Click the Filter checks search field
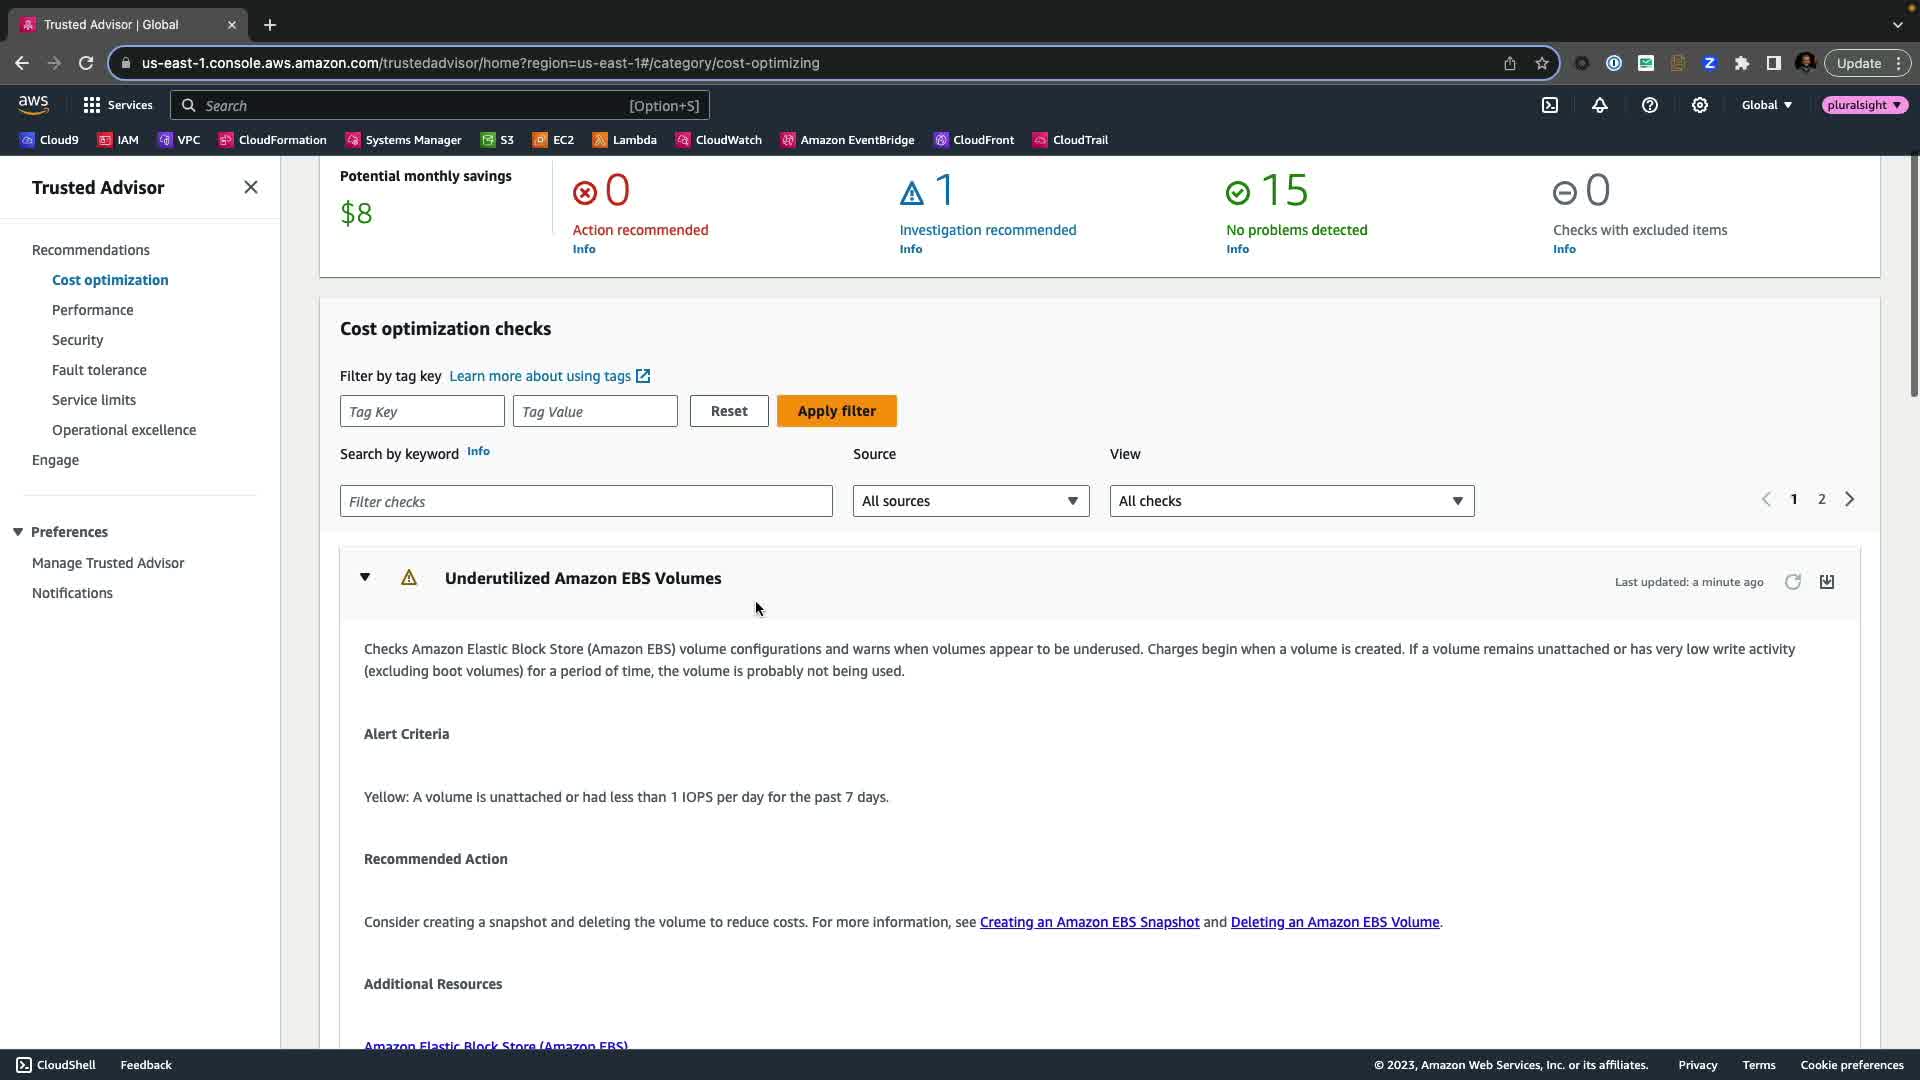This screenshot has height=1080, width=1920. pyautogui.click(x=586, y=501)
